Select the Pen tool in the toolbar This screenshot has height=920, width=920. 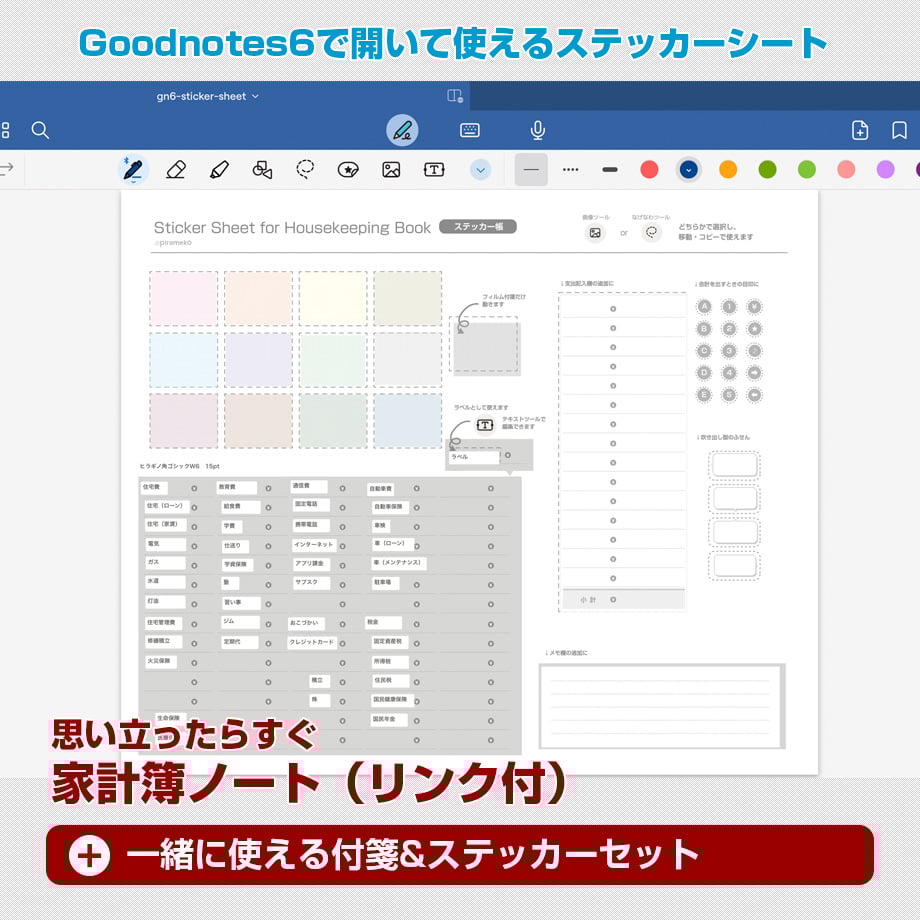click(133, 170)
